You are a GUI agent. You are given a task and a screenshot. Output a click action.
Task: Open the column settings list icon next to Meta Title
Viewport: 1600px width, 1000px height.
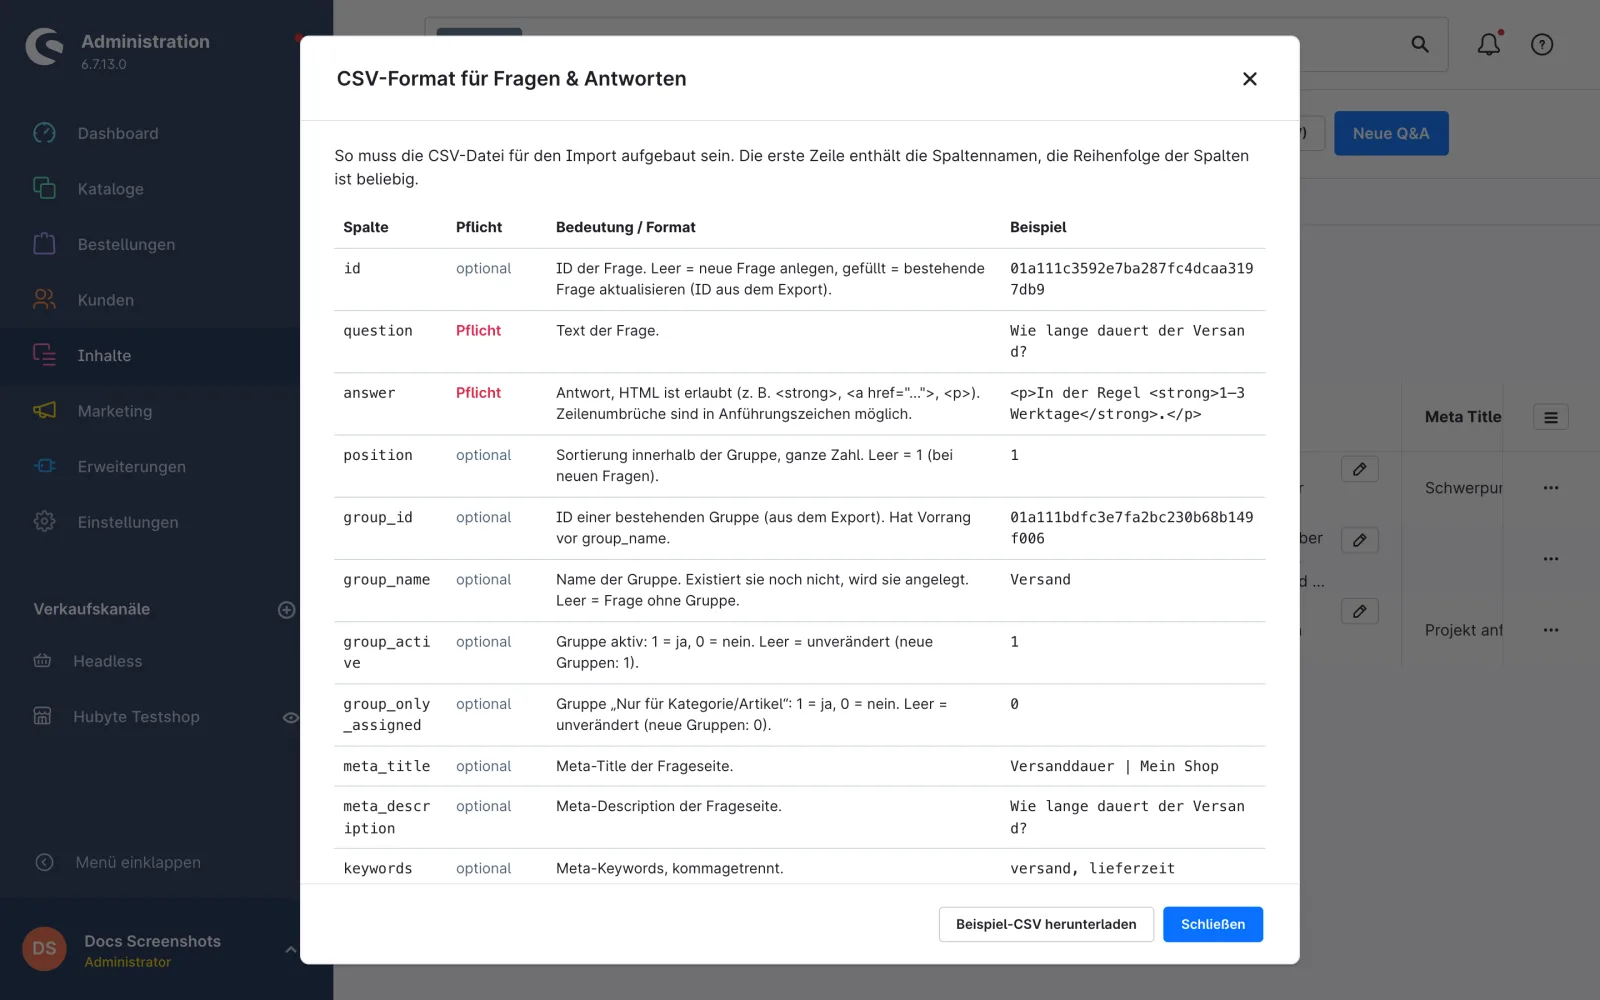click(x=1551, y=417)
